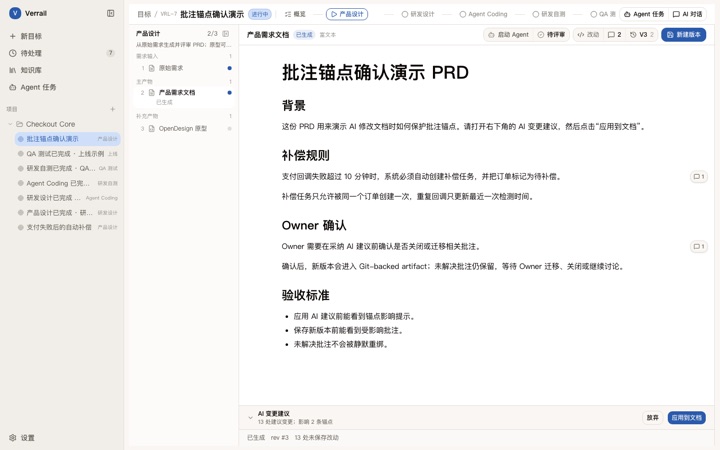
Task: View 改动 changes with the code icon
Action: pos(588,34)
